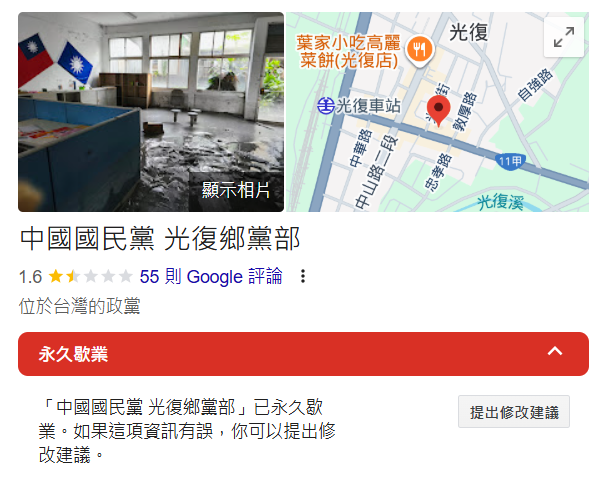The image size is (599, 487).
Task: Click the 中國國民黨 光復鄉黨部 title
Action: click(160, 239)
